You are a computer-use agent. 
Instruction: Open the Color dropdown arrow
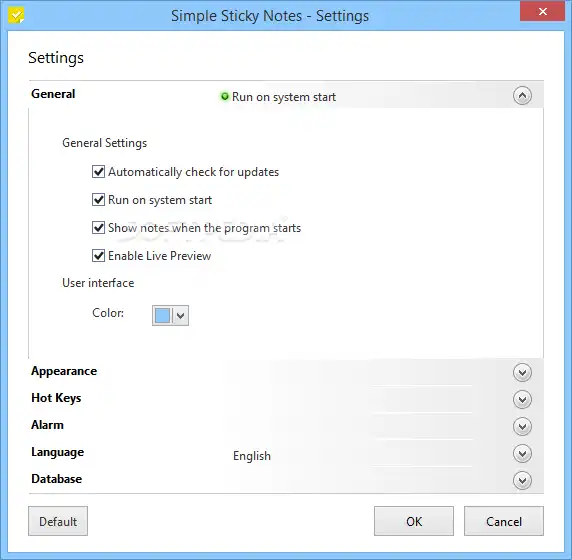tap(181, 316)
